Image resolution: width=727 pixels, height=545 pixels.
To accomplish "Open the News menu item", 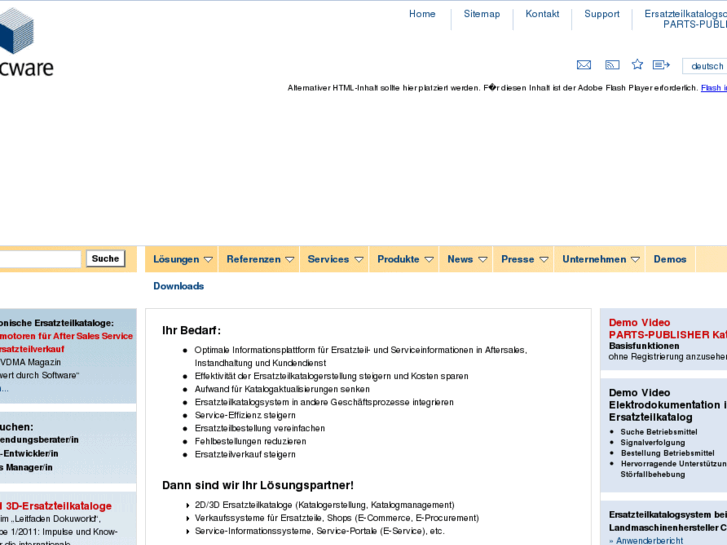I will pos(460,259).
